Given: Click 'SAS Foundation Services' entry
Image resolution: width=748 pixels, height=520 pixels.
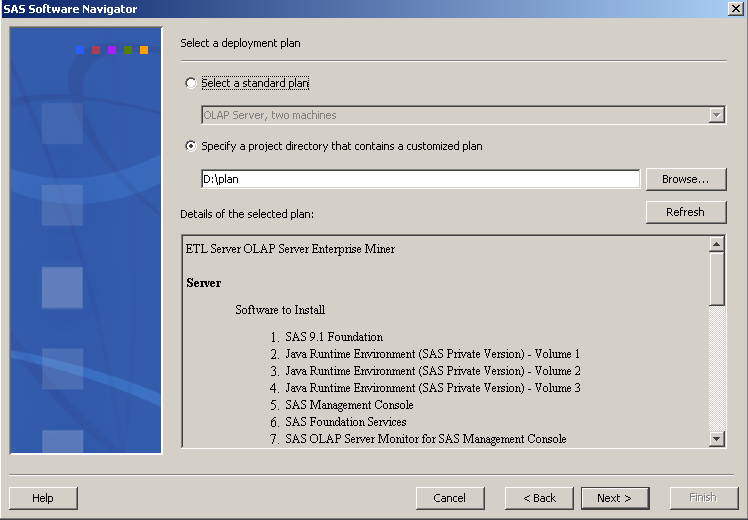Looking at the screenshot, I should (346, 422).
